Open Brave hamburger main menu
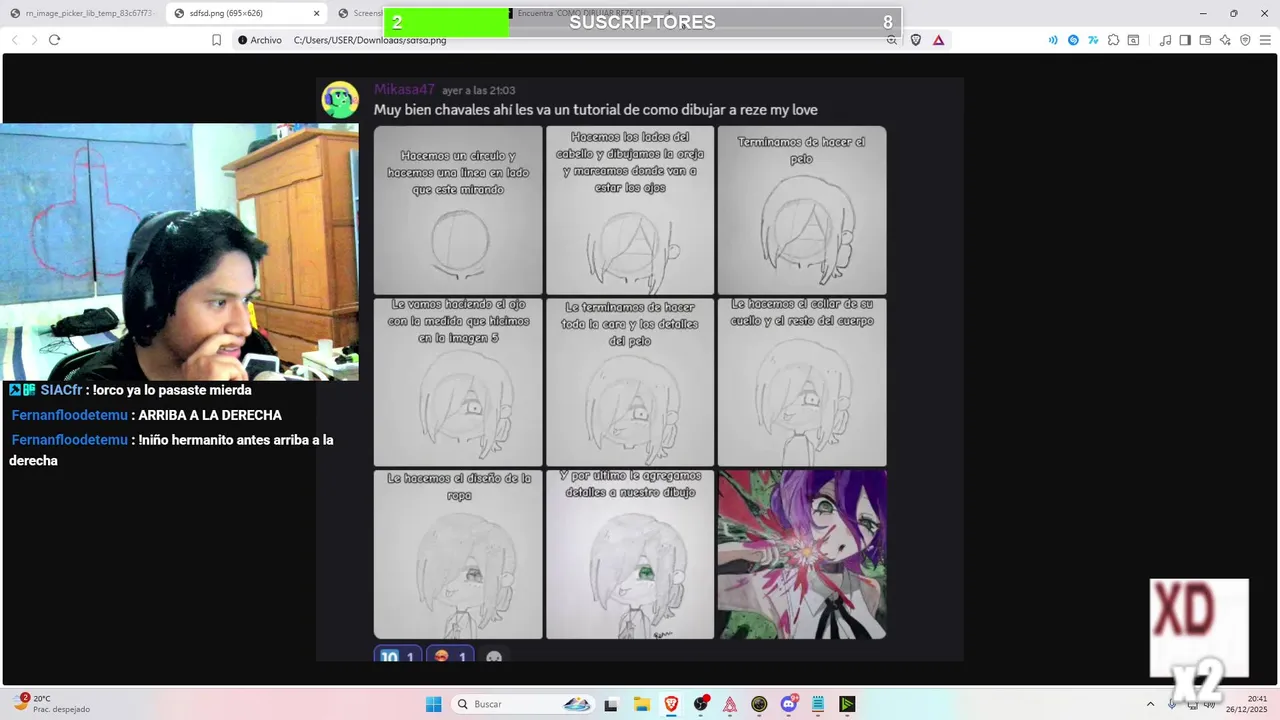This screenshot has width=1280, height=720. coord(1265,40)
